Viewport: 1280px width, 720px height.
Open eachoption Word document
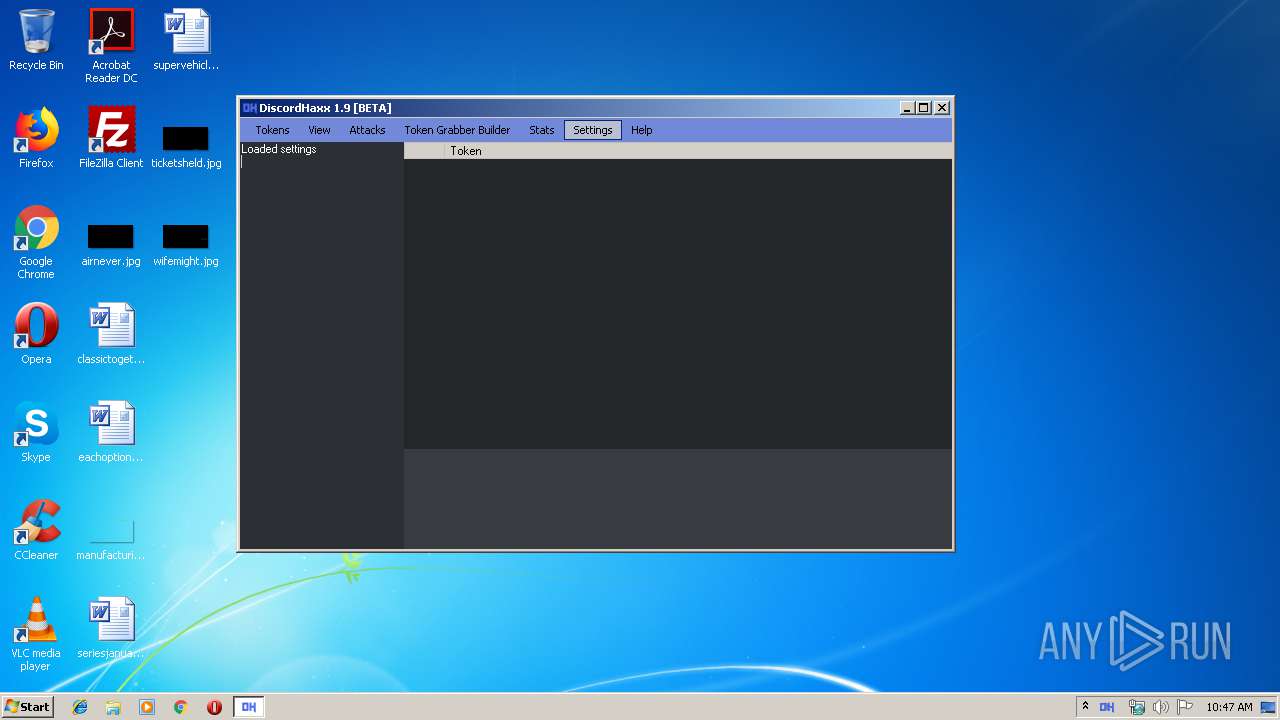(x=111, y=432)
